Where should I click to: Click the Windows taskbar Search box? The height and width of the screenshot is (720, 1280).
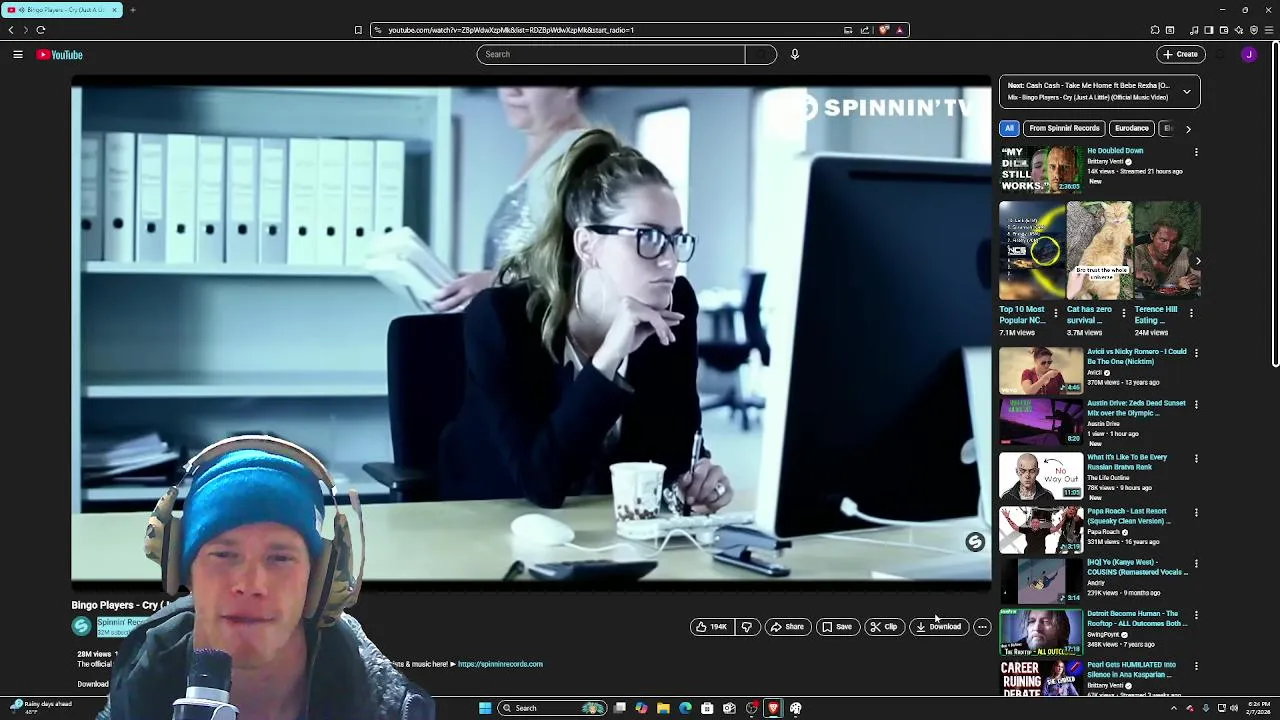552,708
